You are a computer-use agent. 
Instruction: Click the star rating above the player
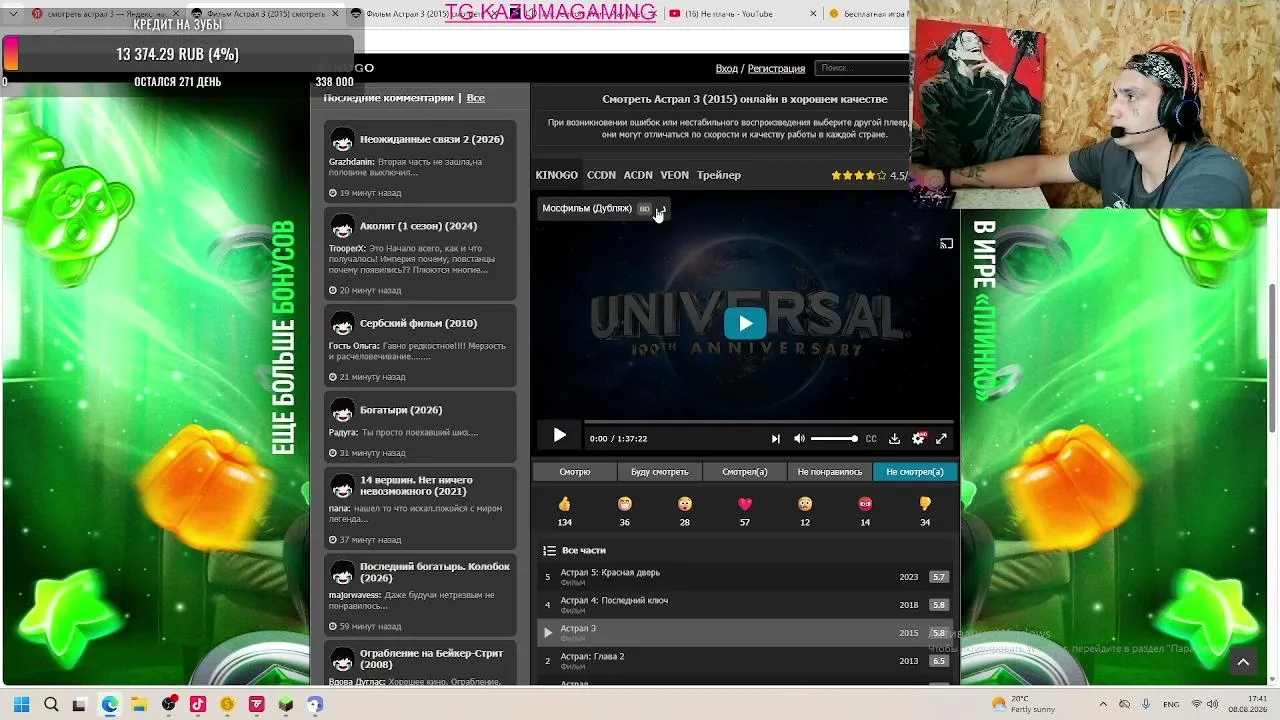point(858,175)
